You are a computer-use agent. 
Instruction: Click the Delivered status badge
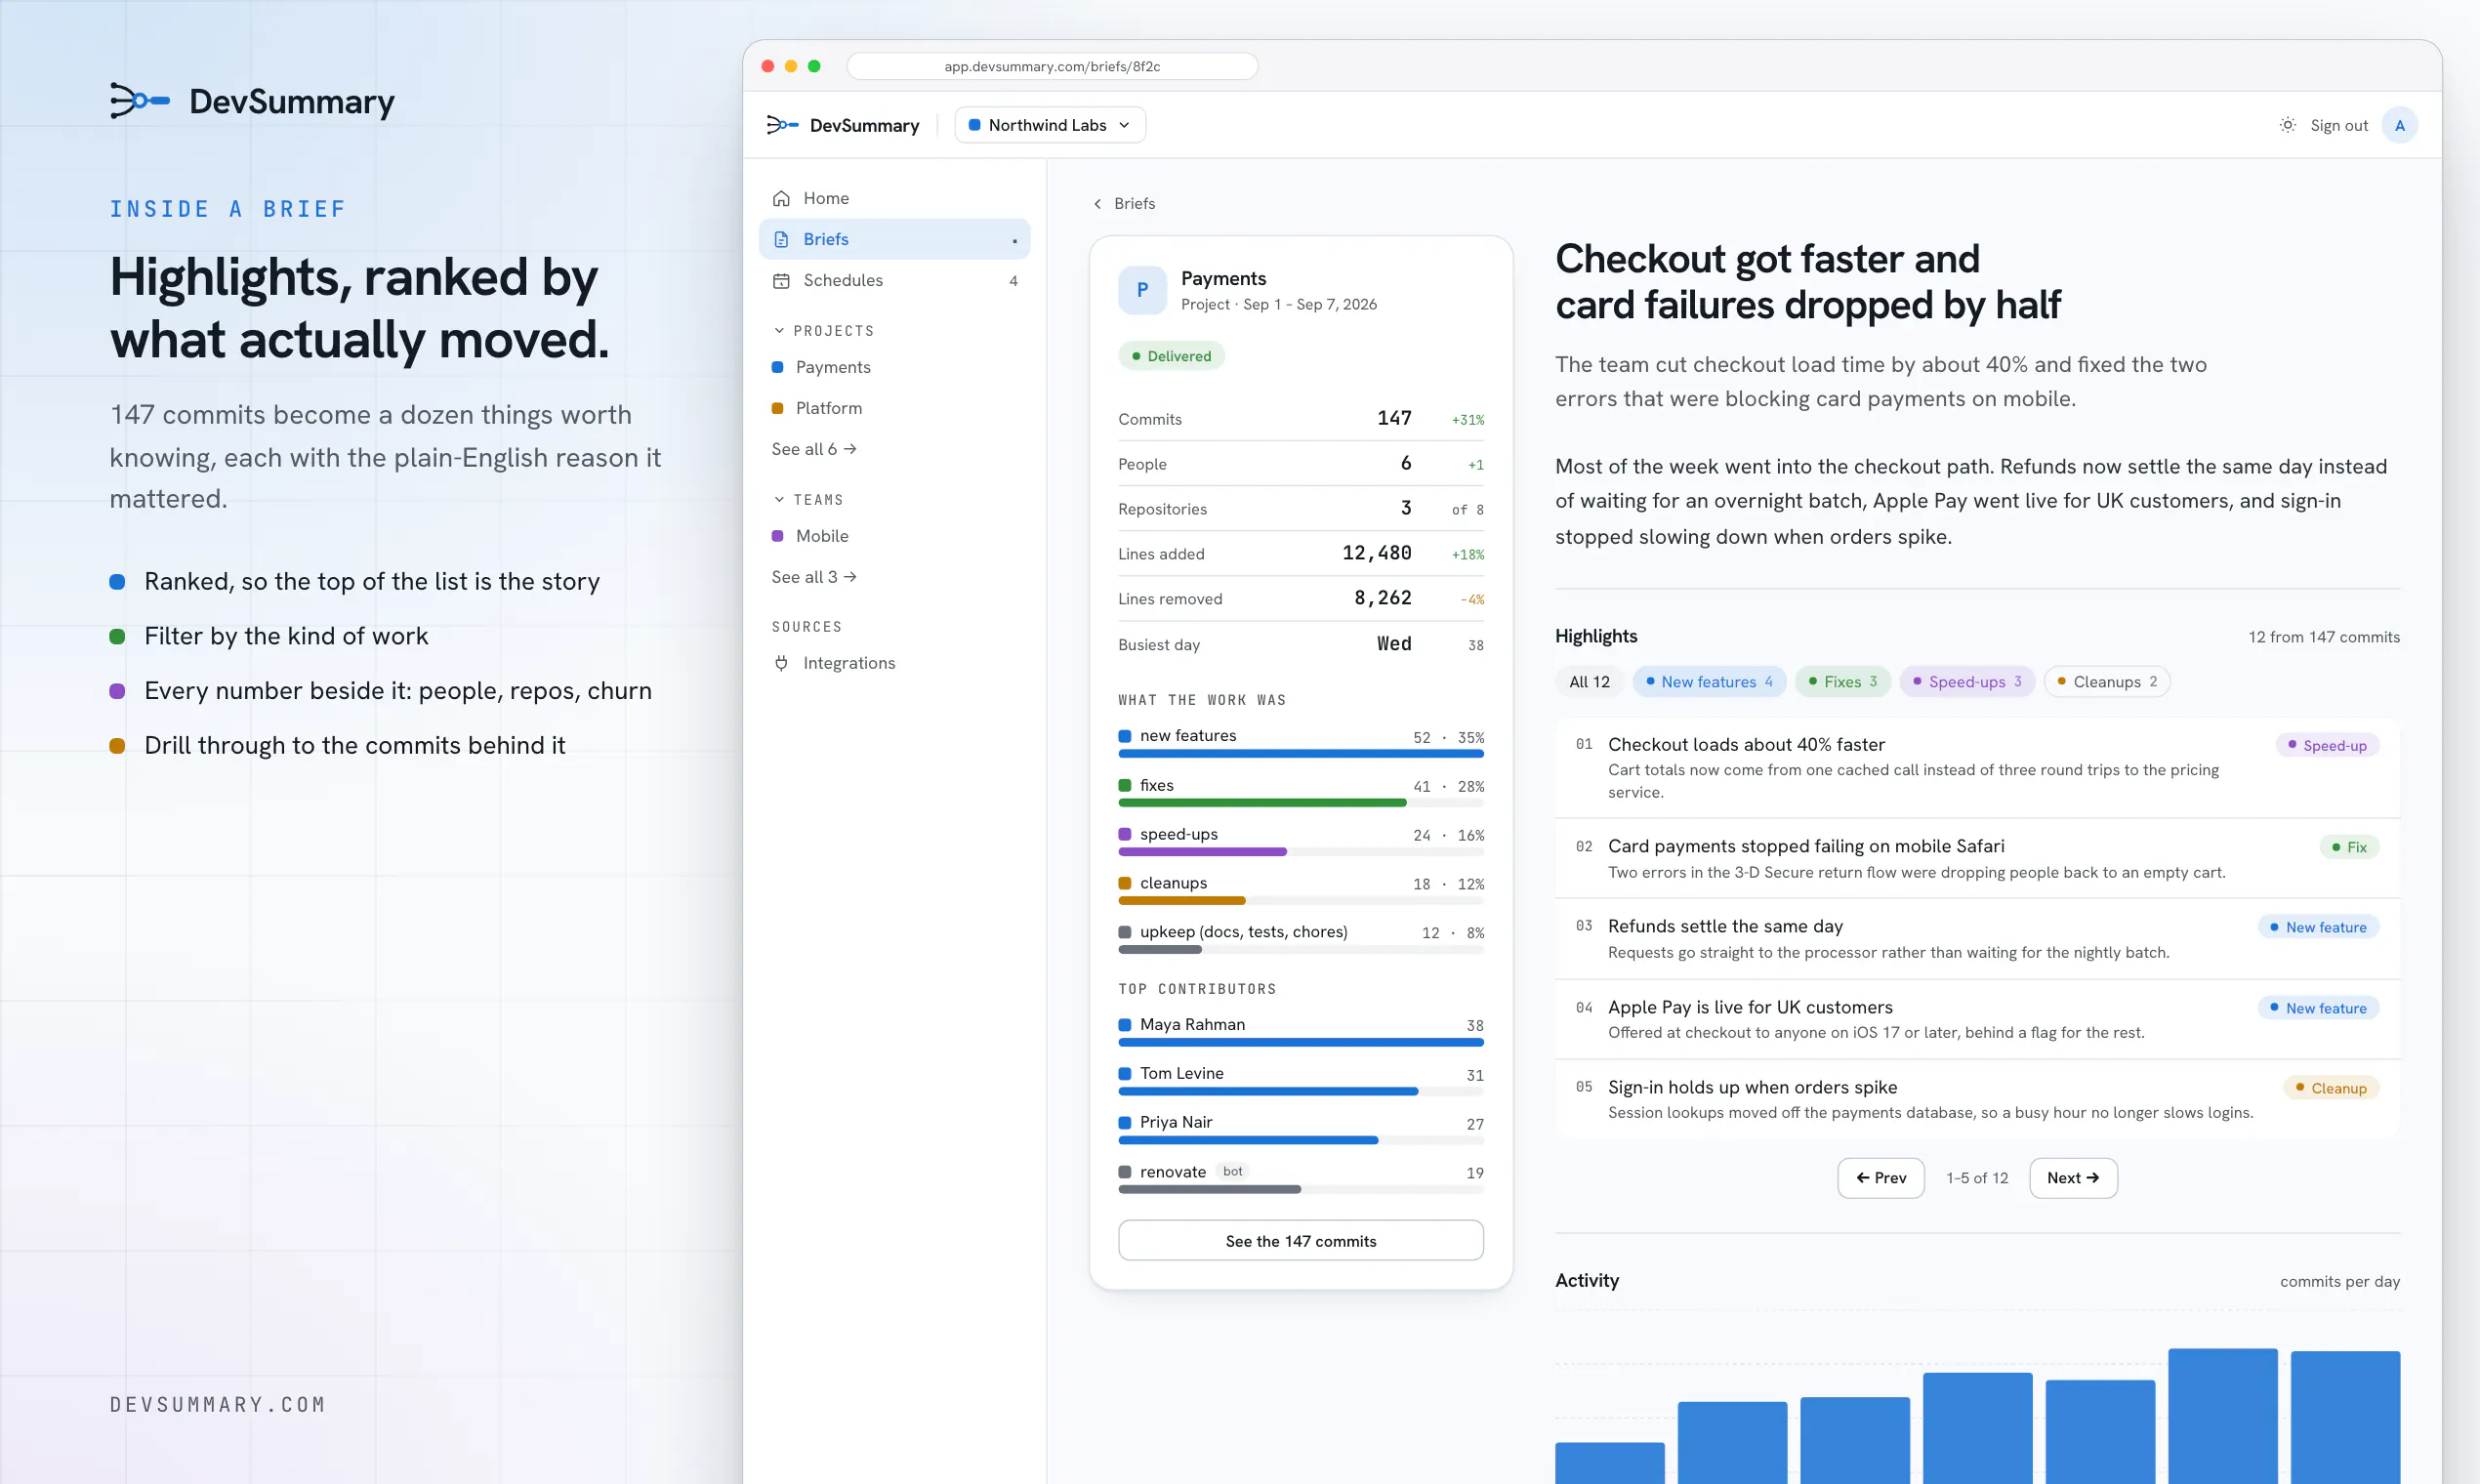1170,356
